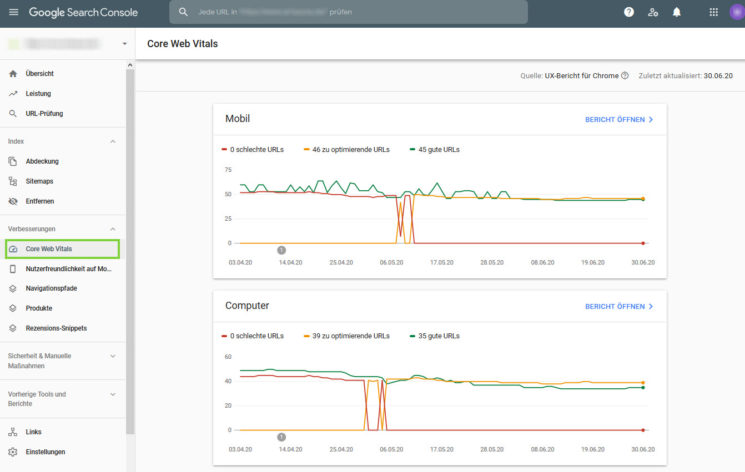The image size is (745, 472).
Task: Open the Google apps grid
Action: click(x=713, y=12)
